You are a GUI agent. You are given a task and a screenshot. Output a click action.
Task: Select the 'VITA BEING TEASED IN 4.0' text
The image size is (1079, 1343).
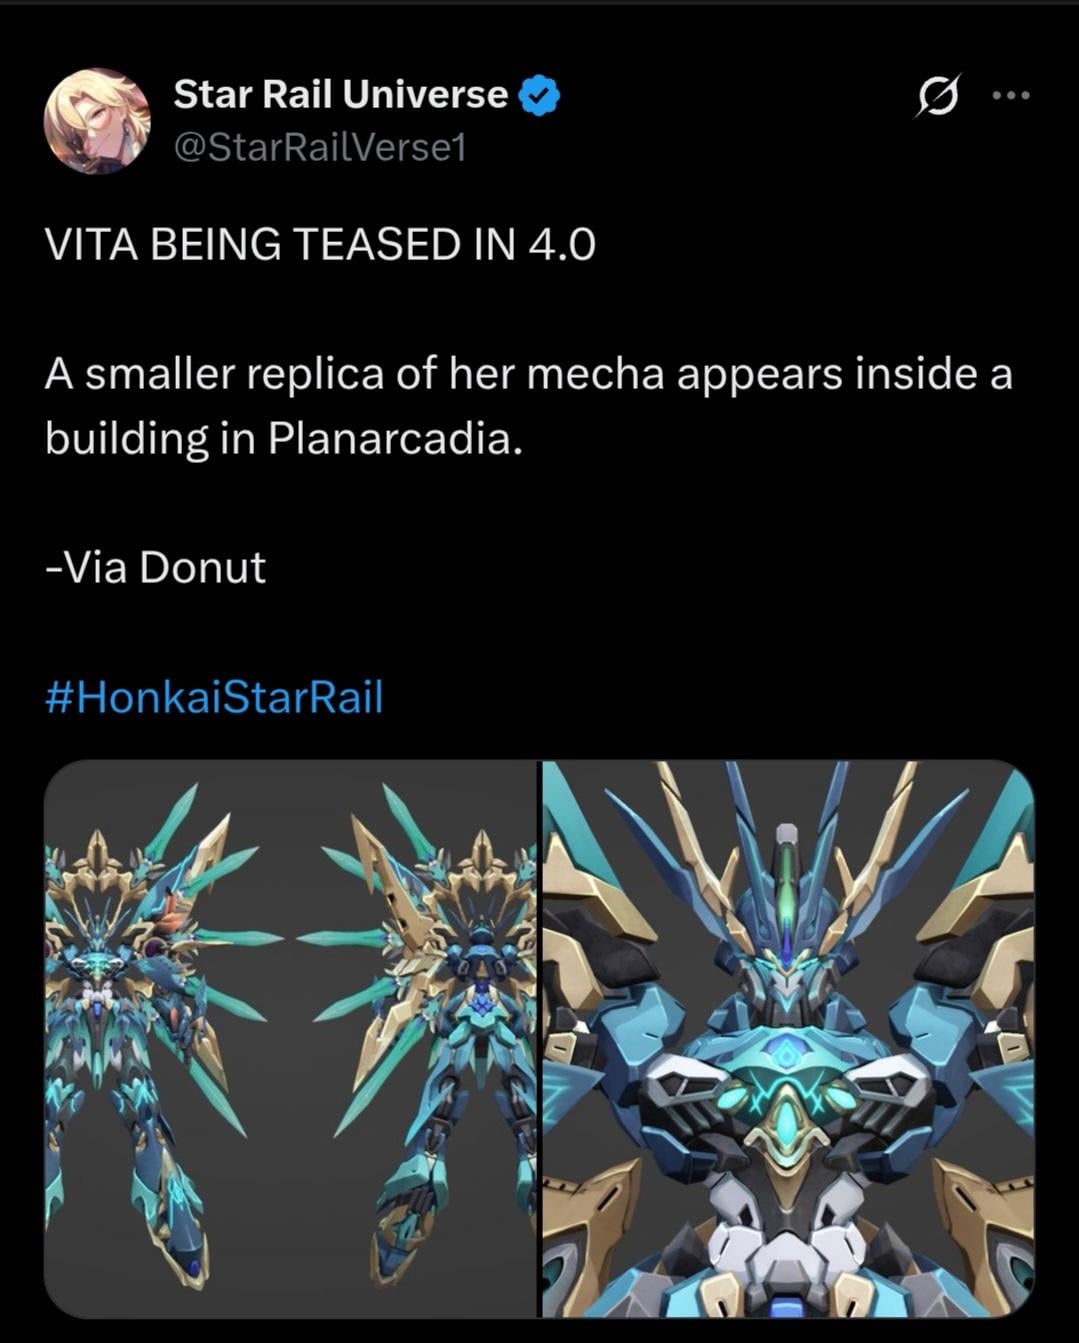click(320, 244)
